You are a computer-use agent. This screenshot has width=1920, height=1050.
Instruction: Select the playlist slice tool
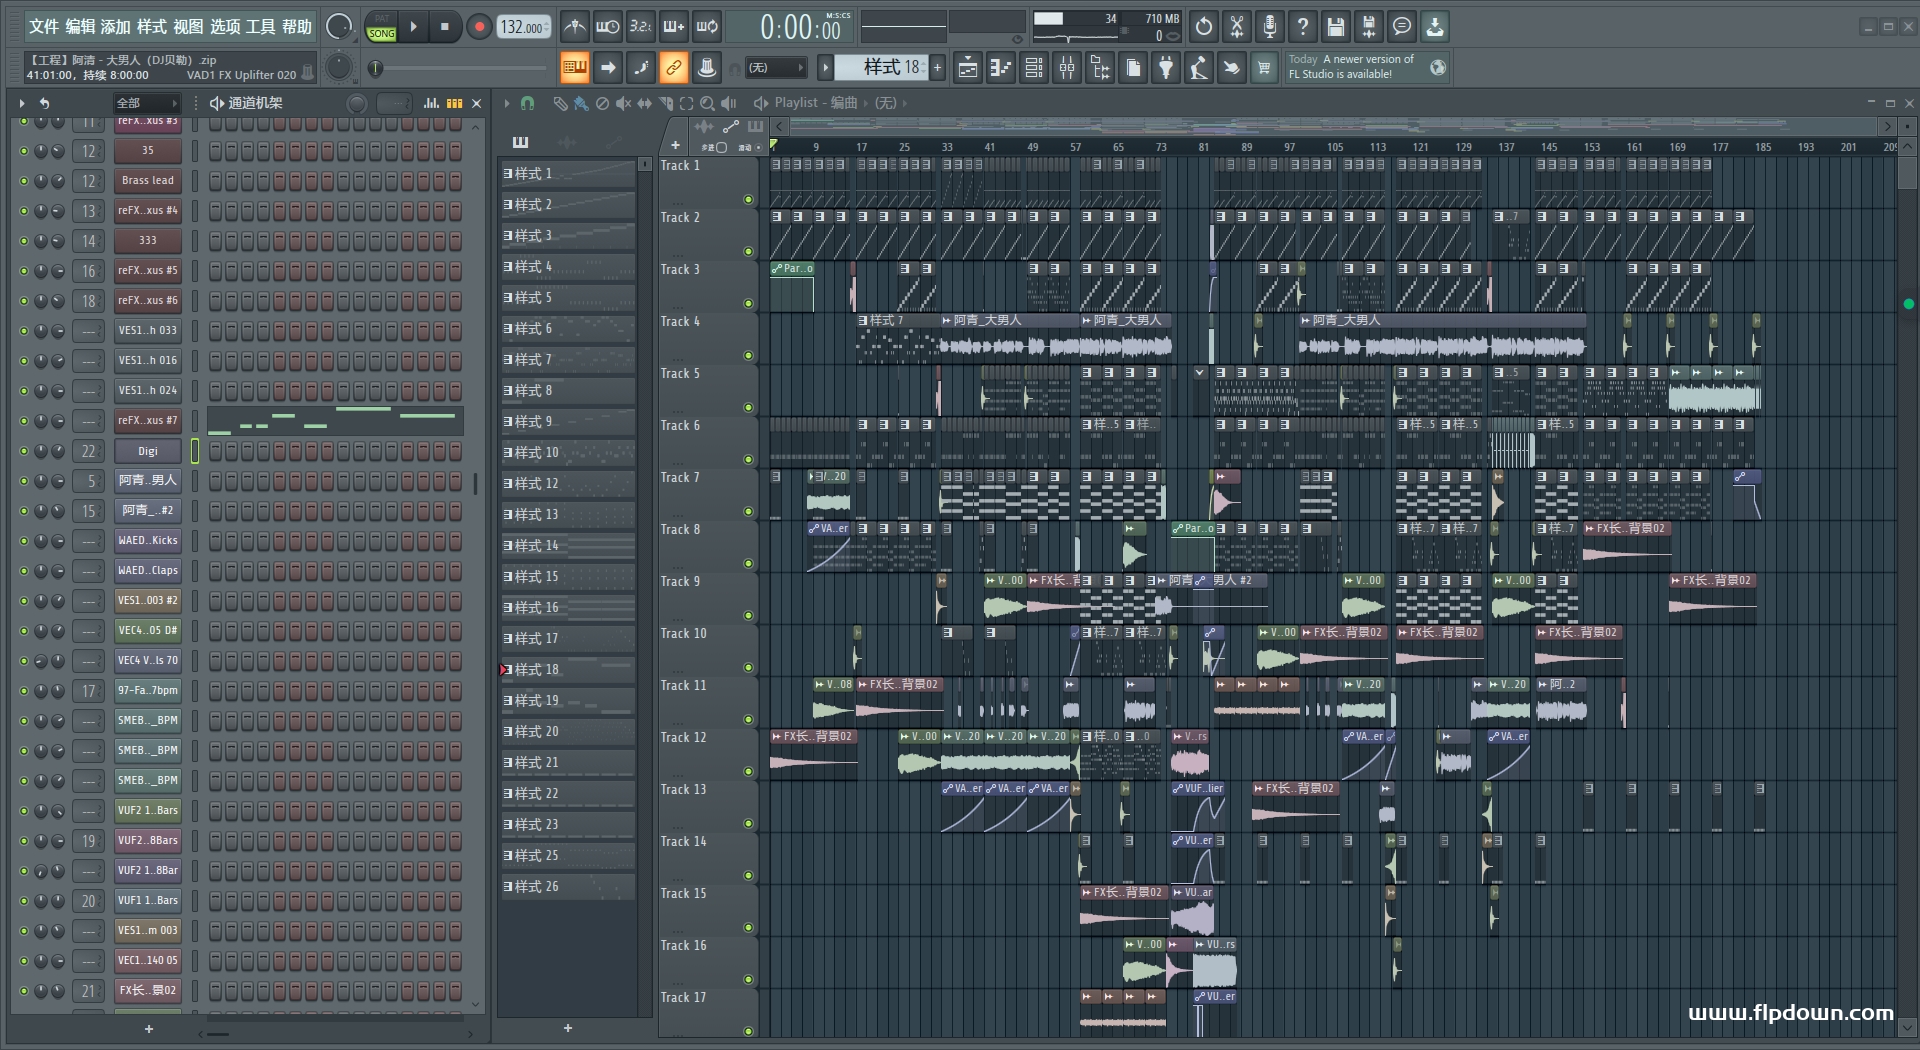tap(665, 103)
